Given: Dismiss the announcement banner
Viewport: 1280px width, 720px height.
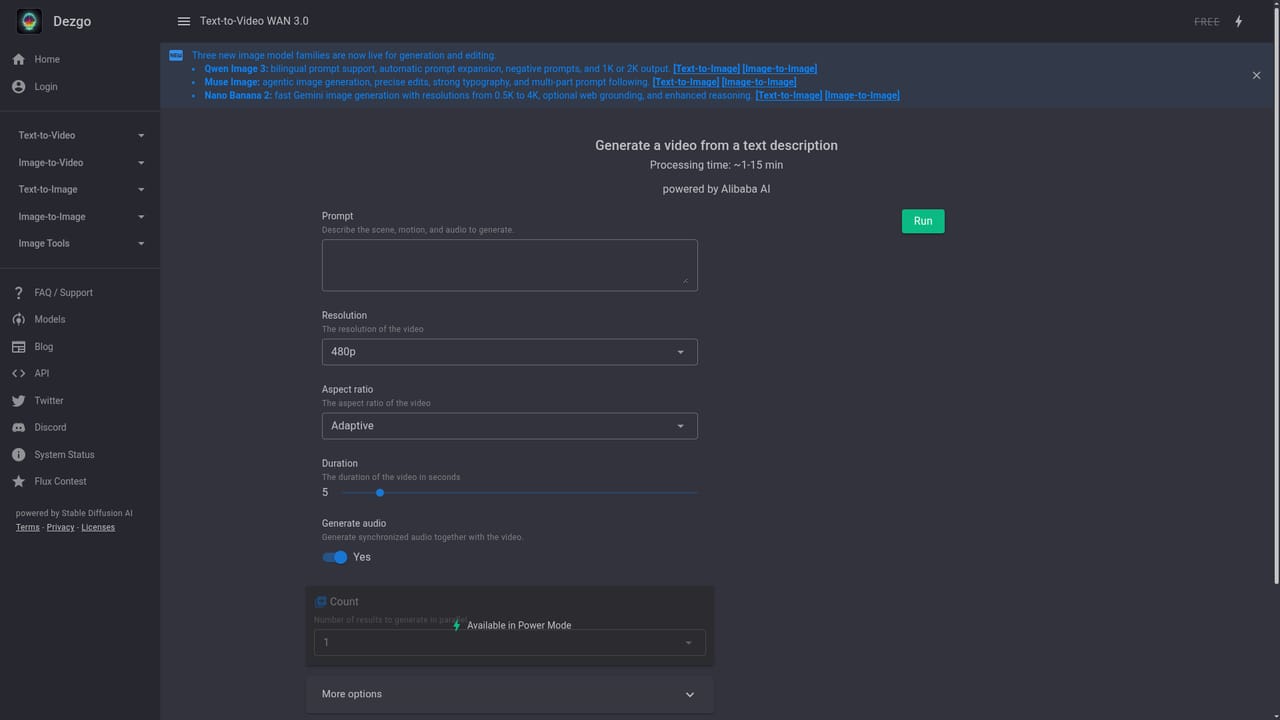Looking at the screenshot, I should point(1256,75).
